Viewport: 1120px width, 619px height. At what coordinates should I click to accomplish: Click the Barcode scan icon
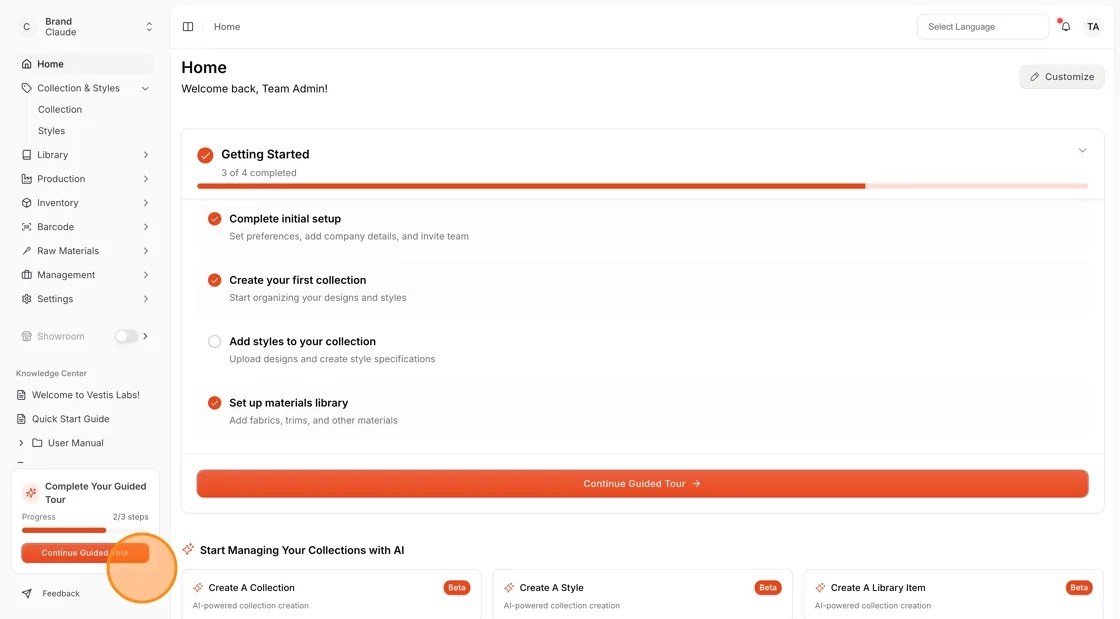(x=26, y=226)
